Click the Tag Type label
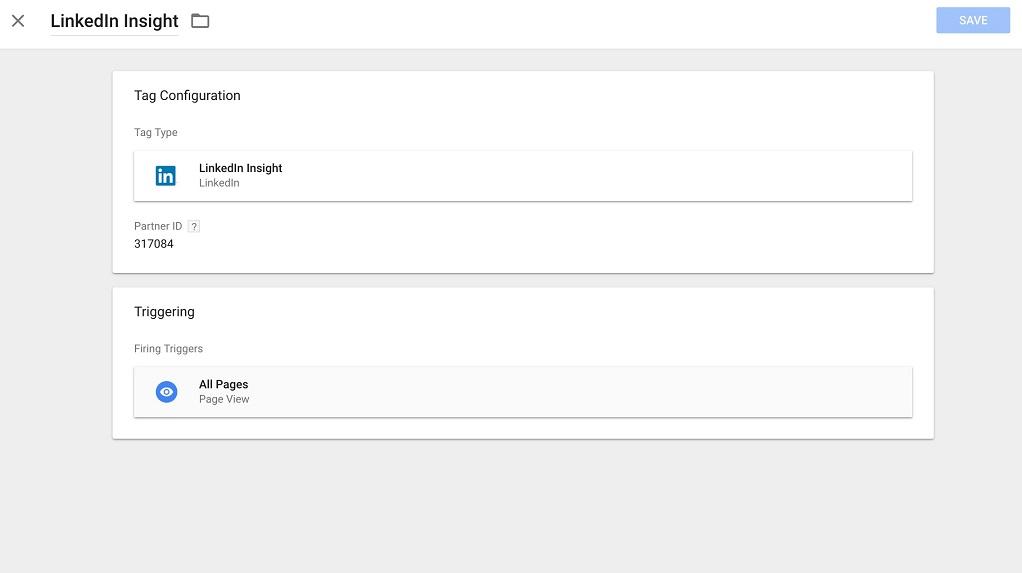This screenshot has height=573, width=1022. click(x=156, y=133)
